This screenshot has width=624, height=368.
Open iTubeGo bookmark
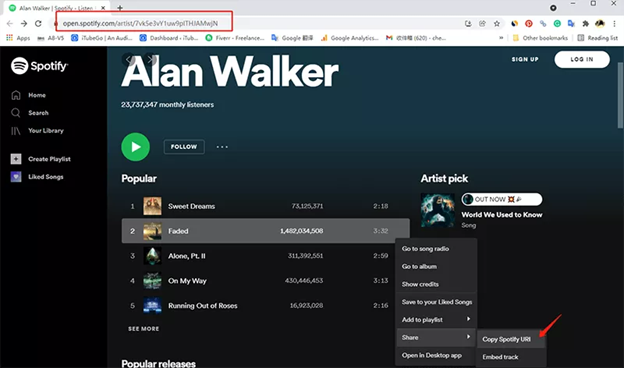click(102, 38)
